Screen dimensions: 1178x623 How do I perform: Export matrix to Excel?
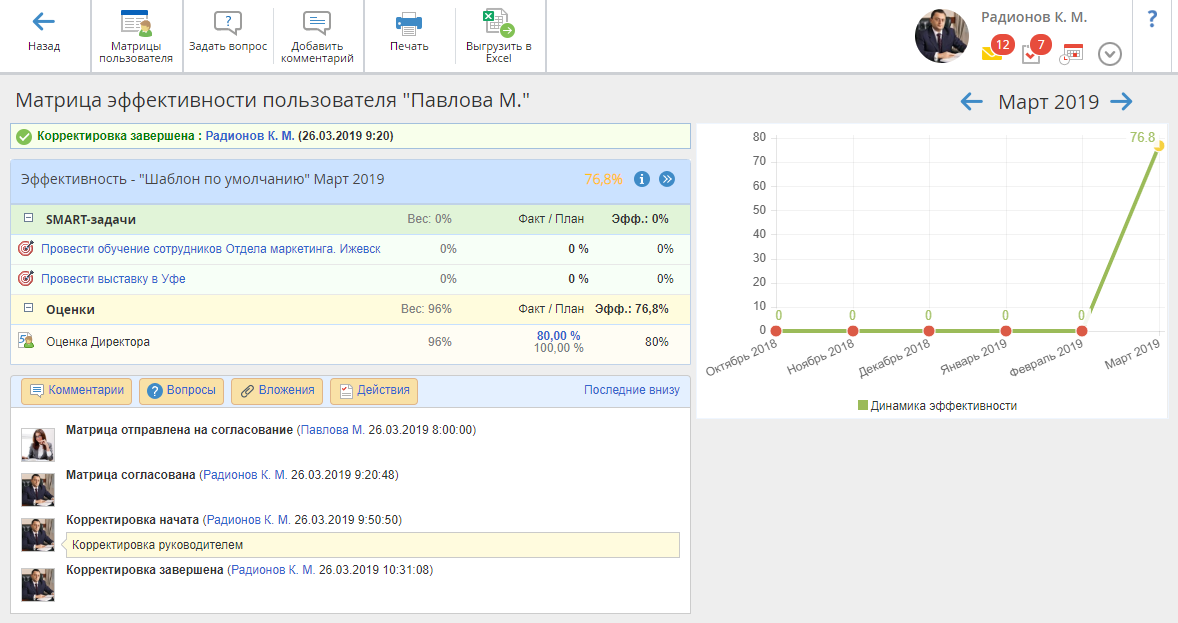(497, 23)
